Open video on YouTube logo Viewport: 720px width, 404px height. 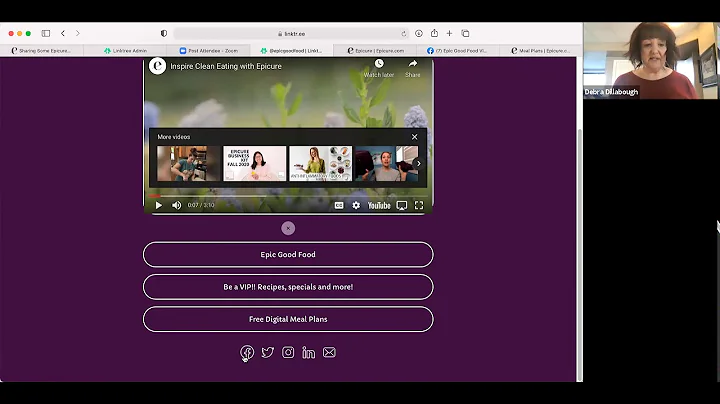coord(379,205)
